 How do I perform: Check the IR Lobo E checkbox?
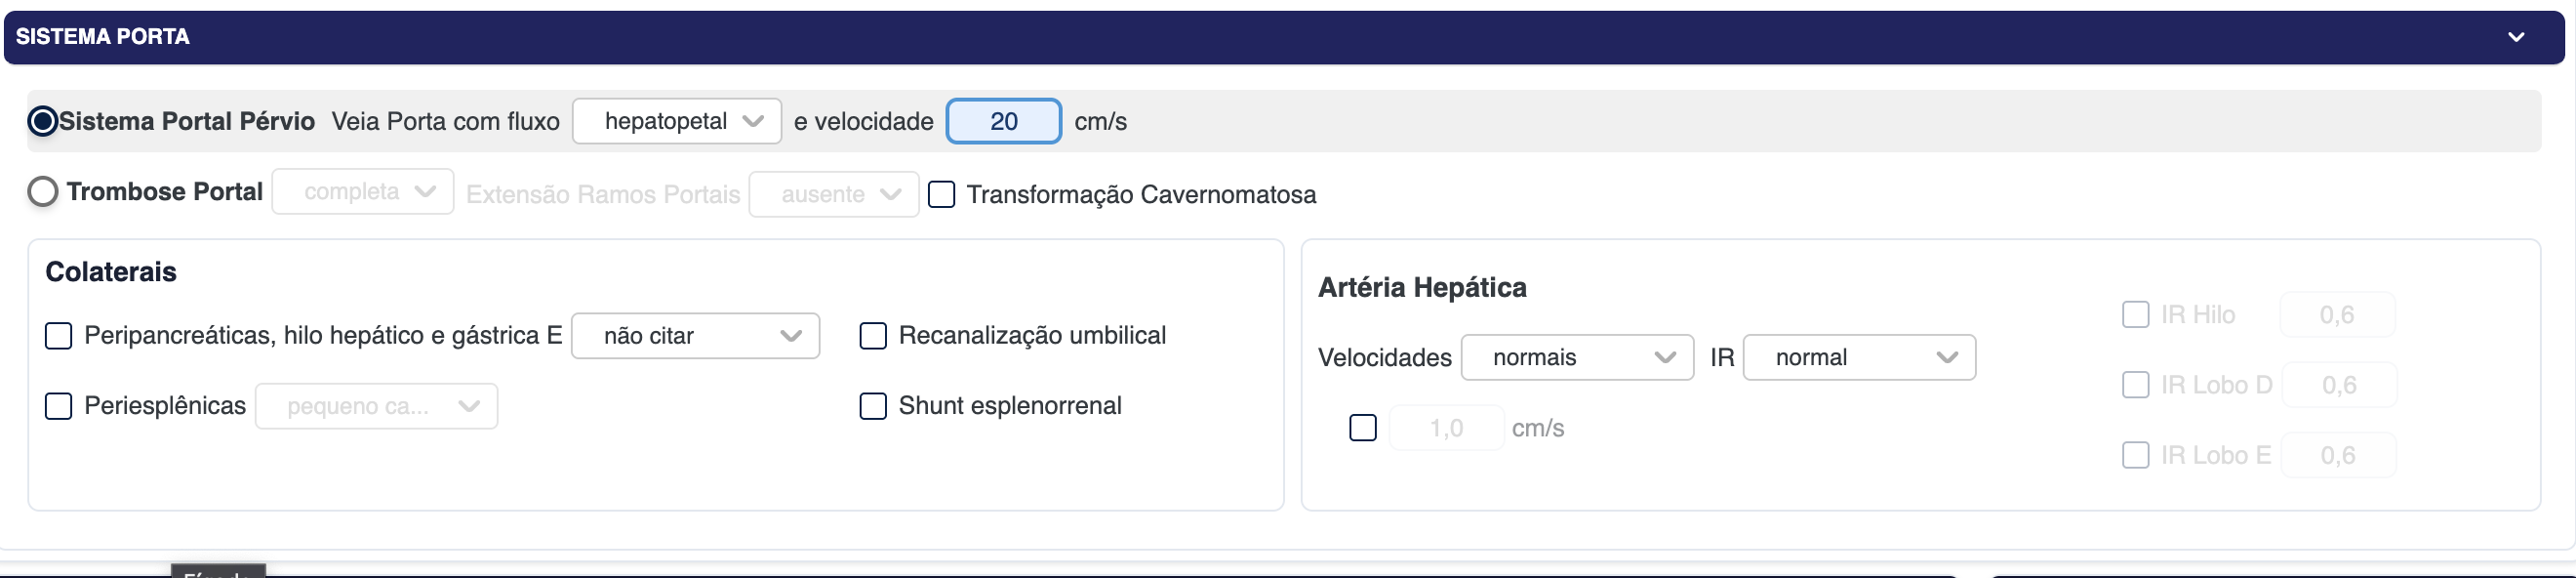2135,456
